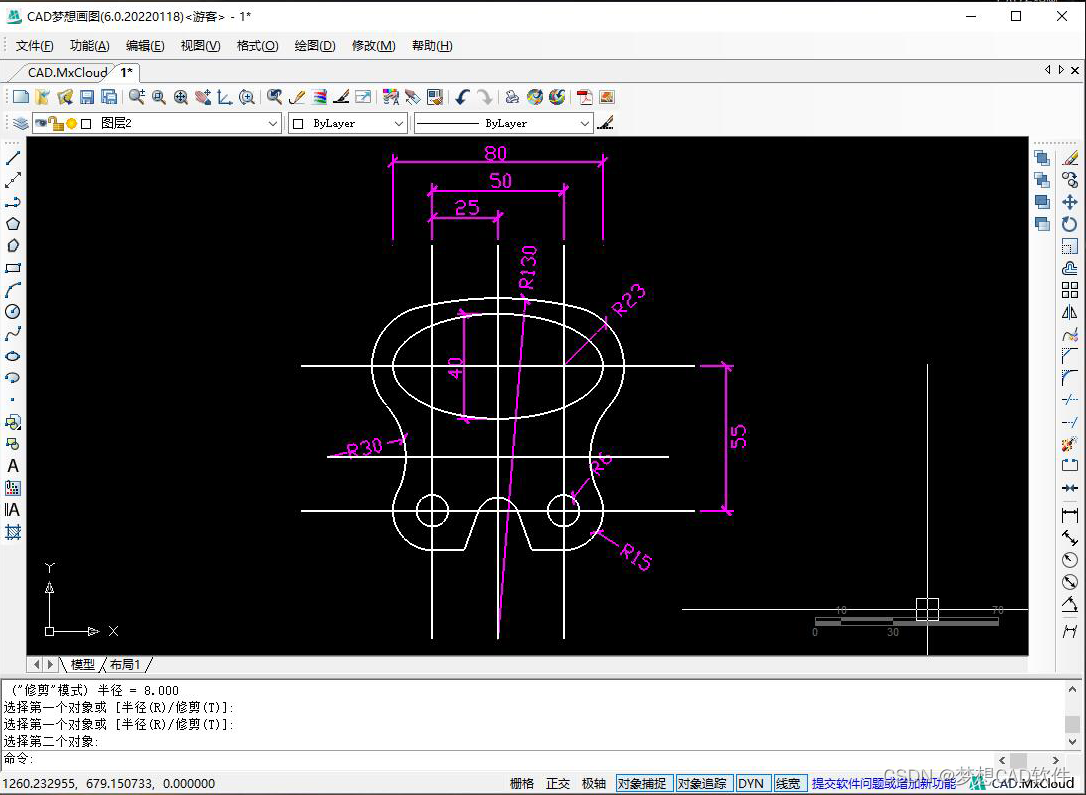Open the 编辑(E) menu
This screenshot has width=1086, height=795.
tap(145, 46)
